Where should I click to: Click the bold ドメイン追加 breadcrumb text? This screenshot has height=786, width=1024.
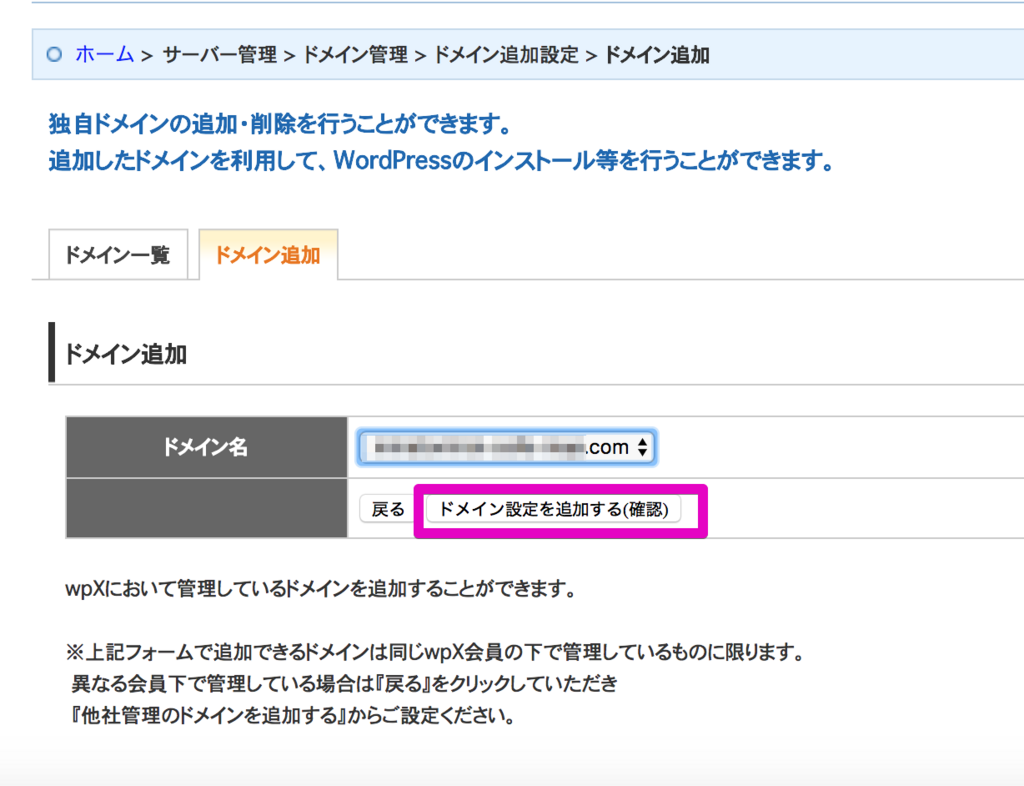657,55
